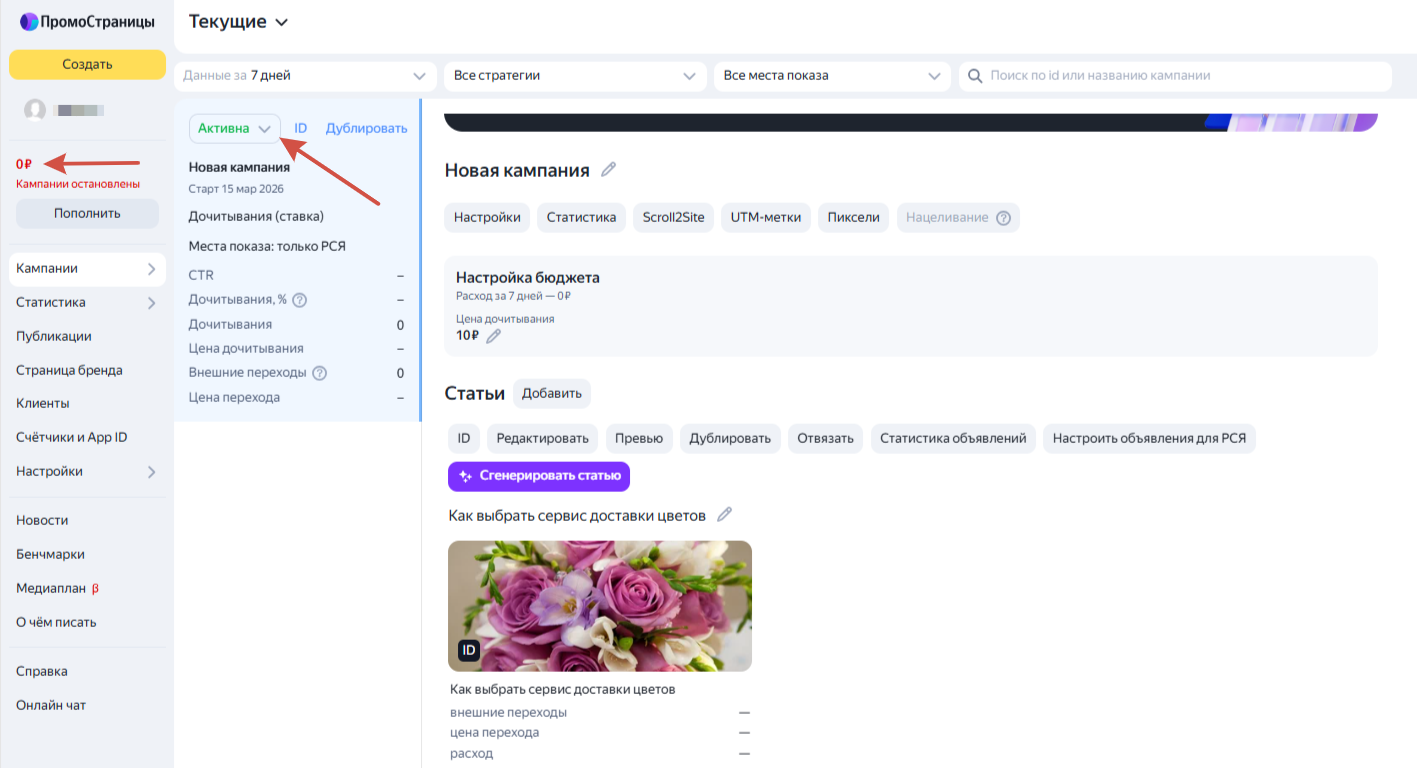
Task: Edit the 10₽ read-through price pencil
Action: (493, 336)
